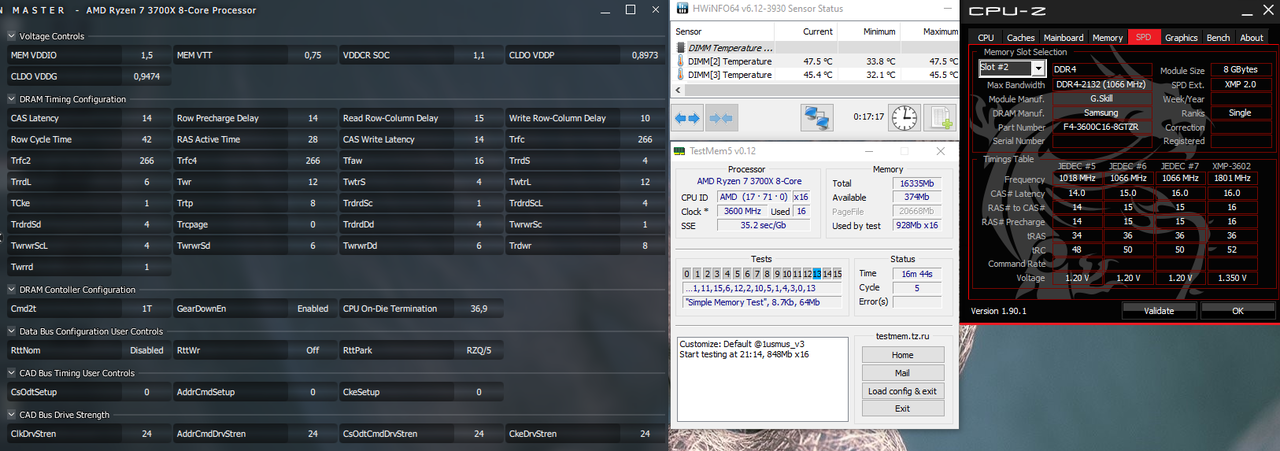Open the Graphics tab in CPU-Z
Viewport: 1280px width, 451px height.
click(x=1181, y=38)
